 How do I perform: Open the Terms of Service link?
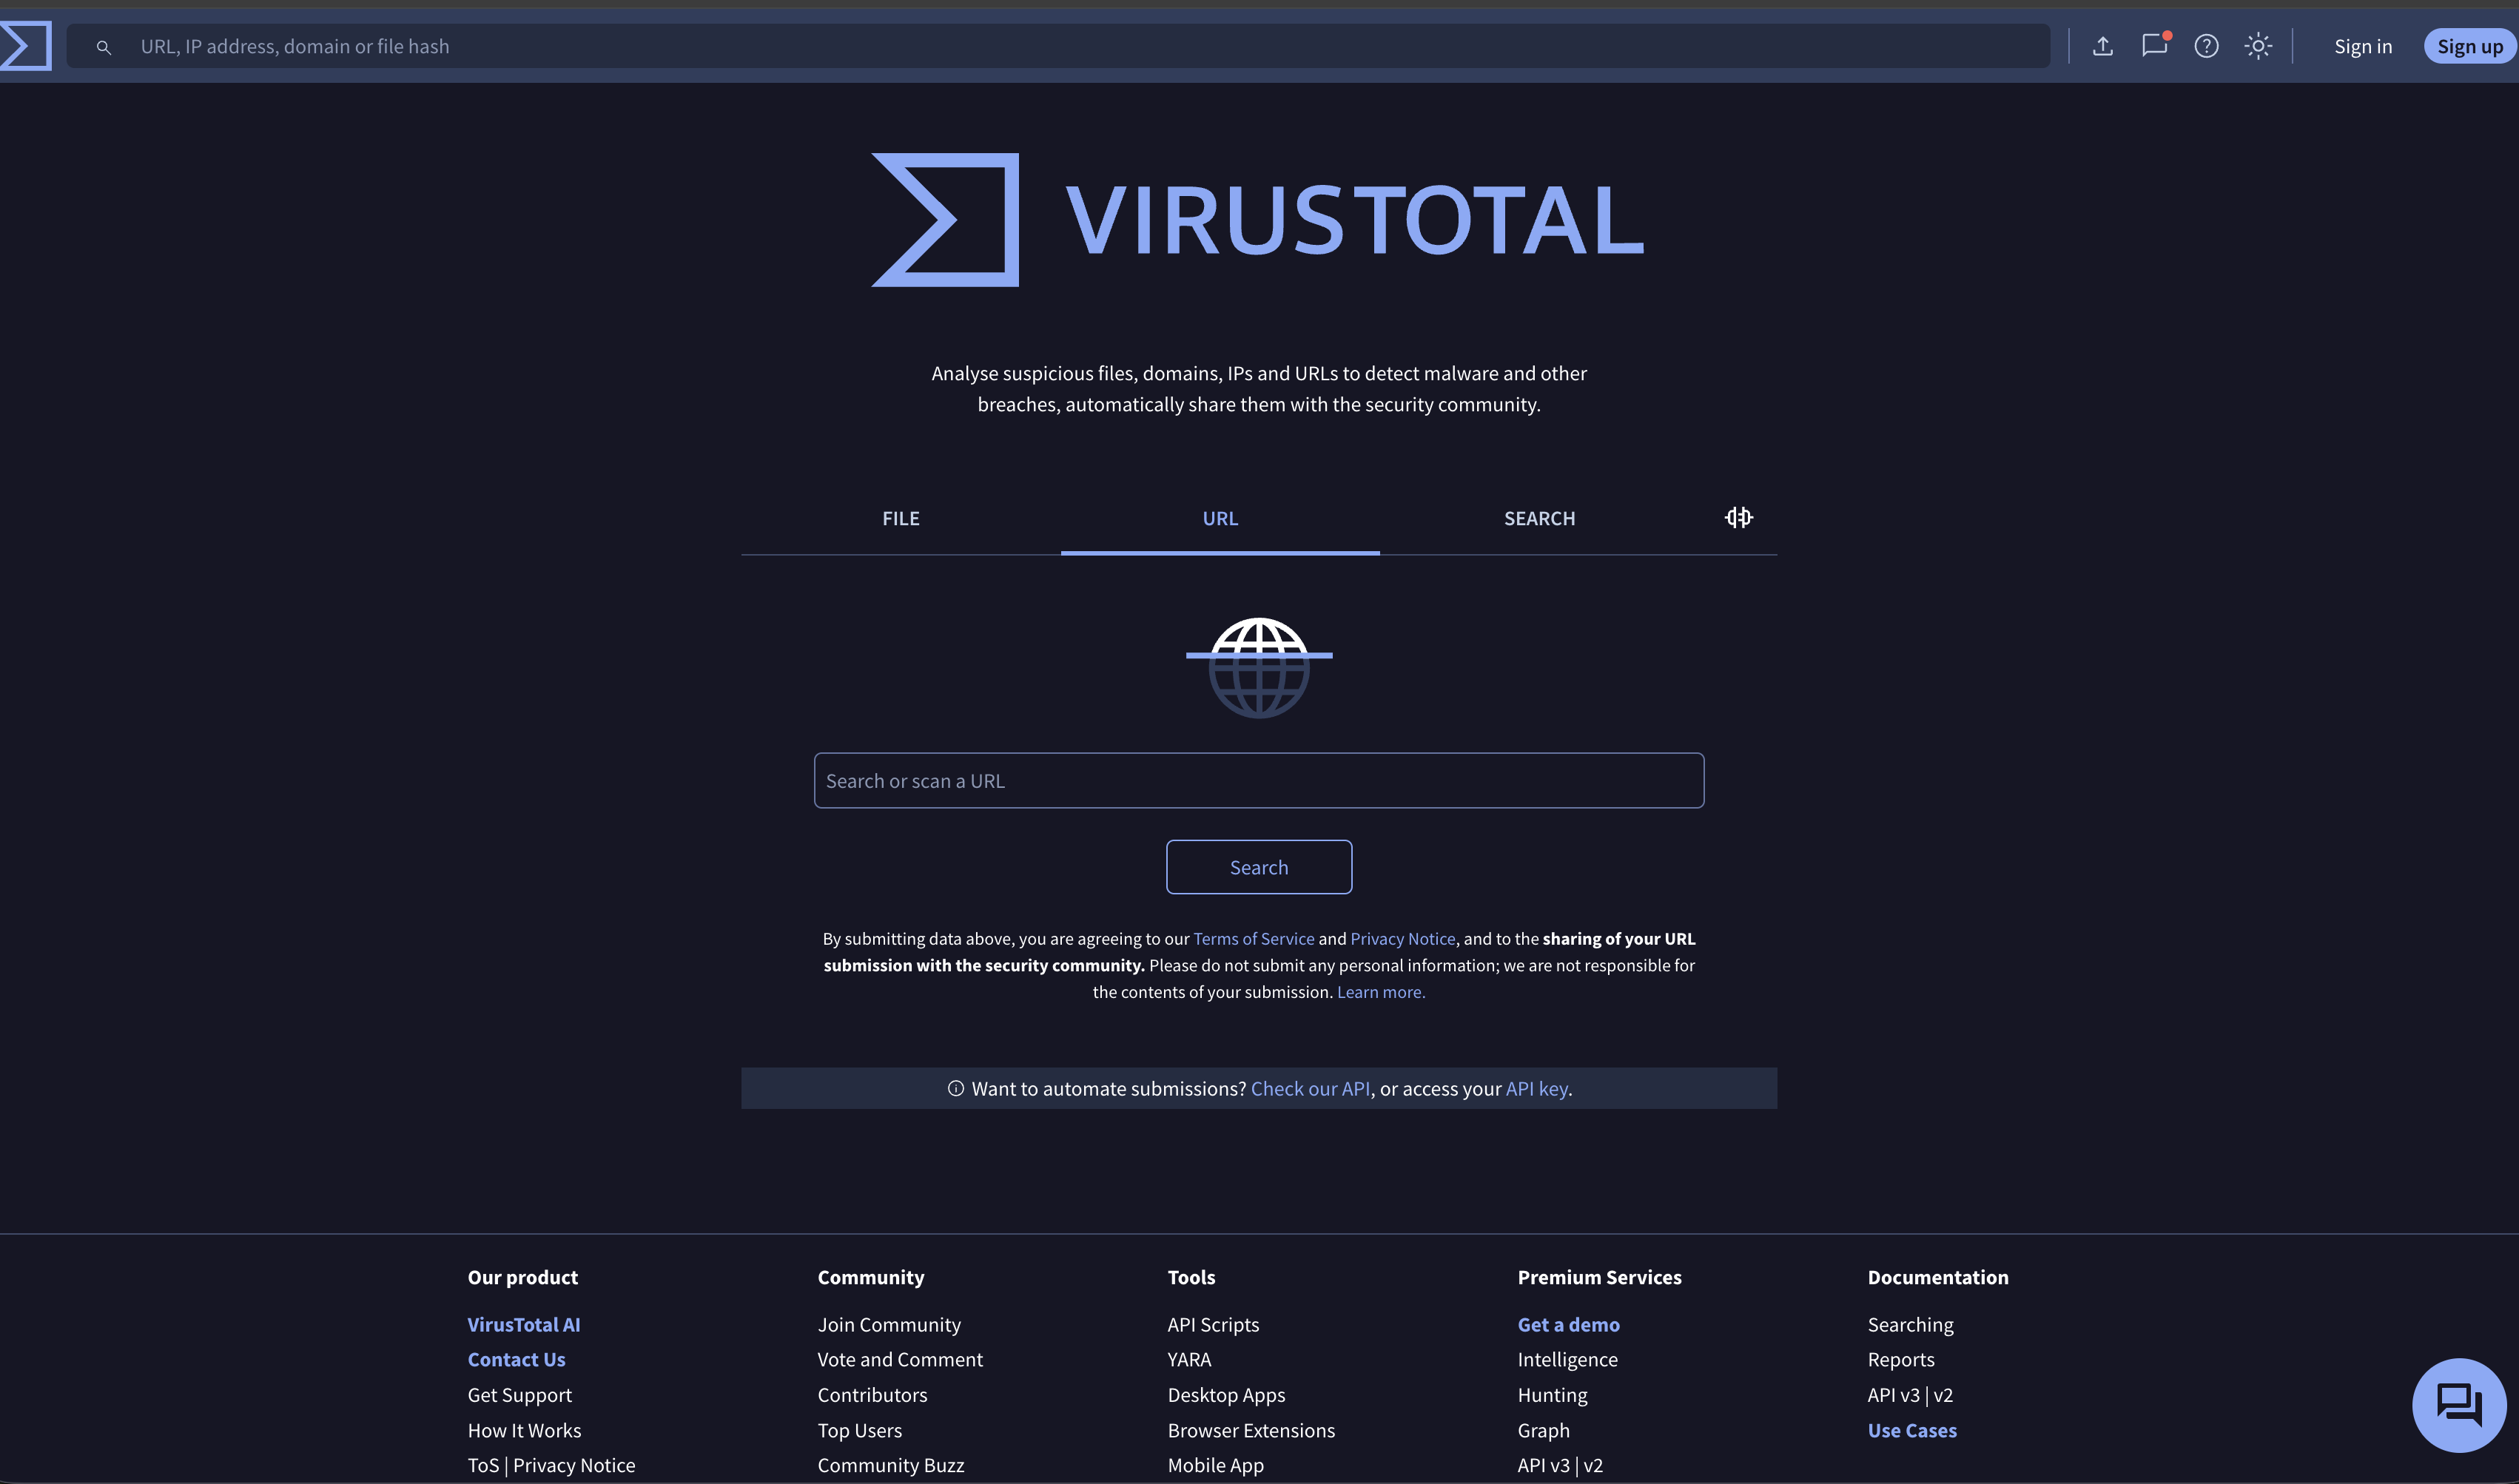click(1253, 938)
